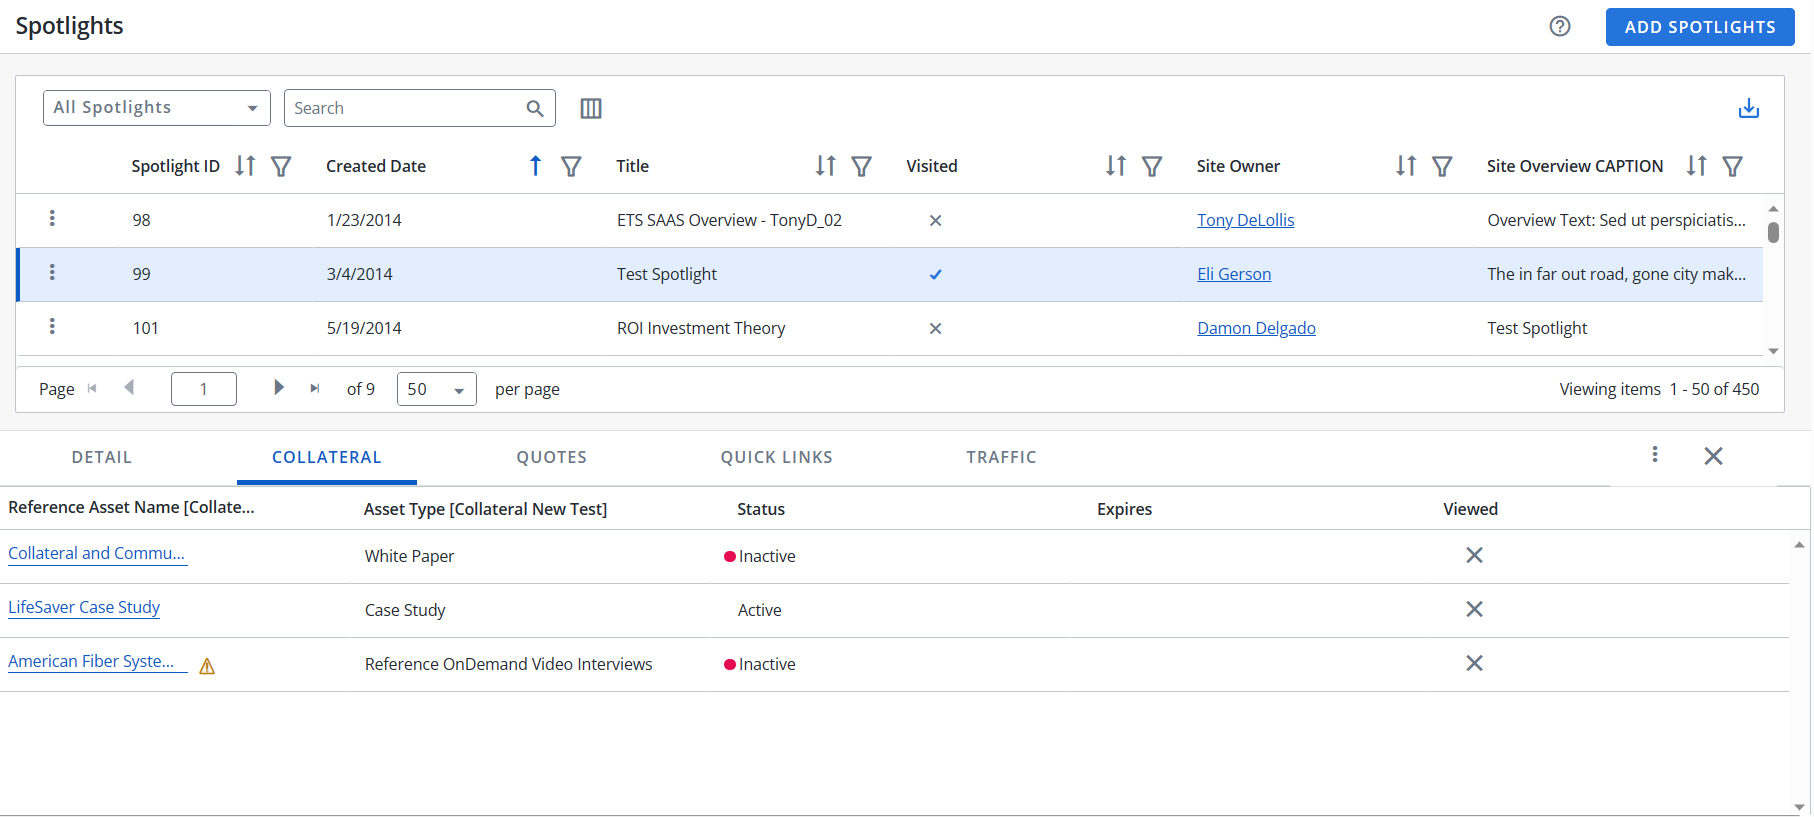Click Reference OnDemand Video Interviews cell

508,664
